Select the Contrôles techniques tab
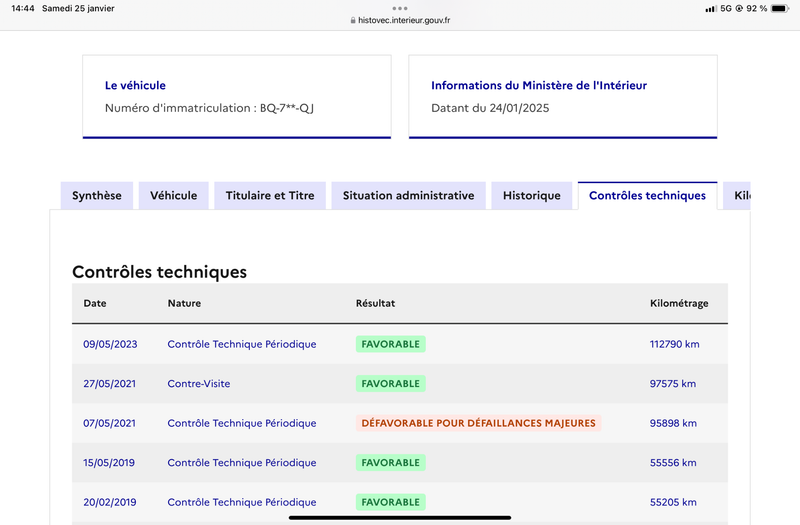Viewport: 800px width, 525px height. tap(647, 195)
